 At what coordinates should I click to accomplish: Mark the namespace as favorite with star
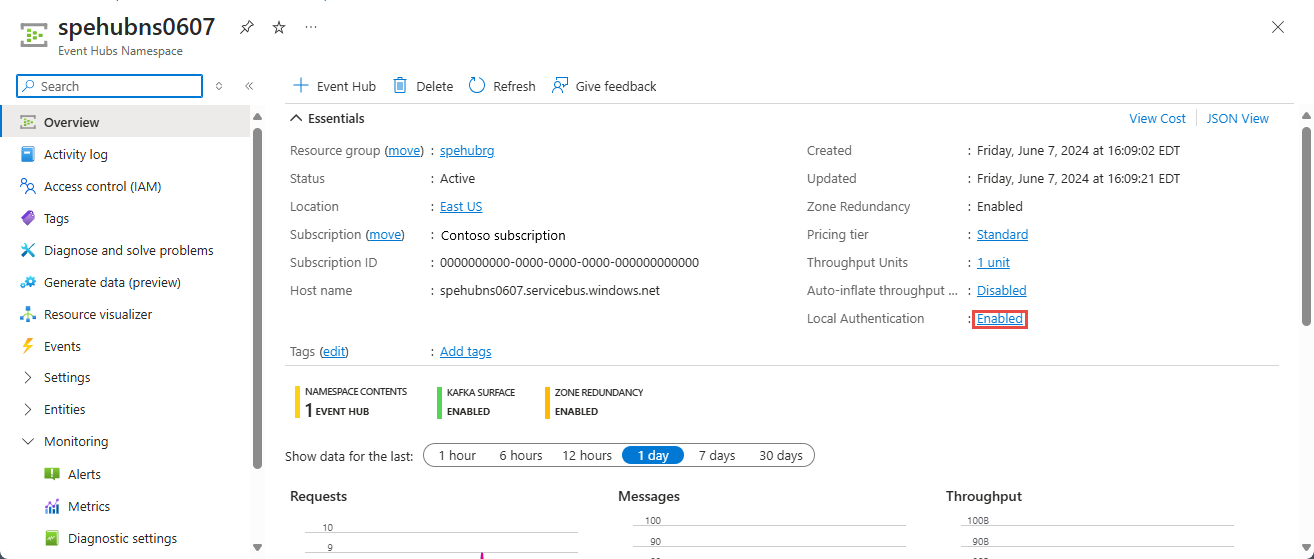point(279,28)
